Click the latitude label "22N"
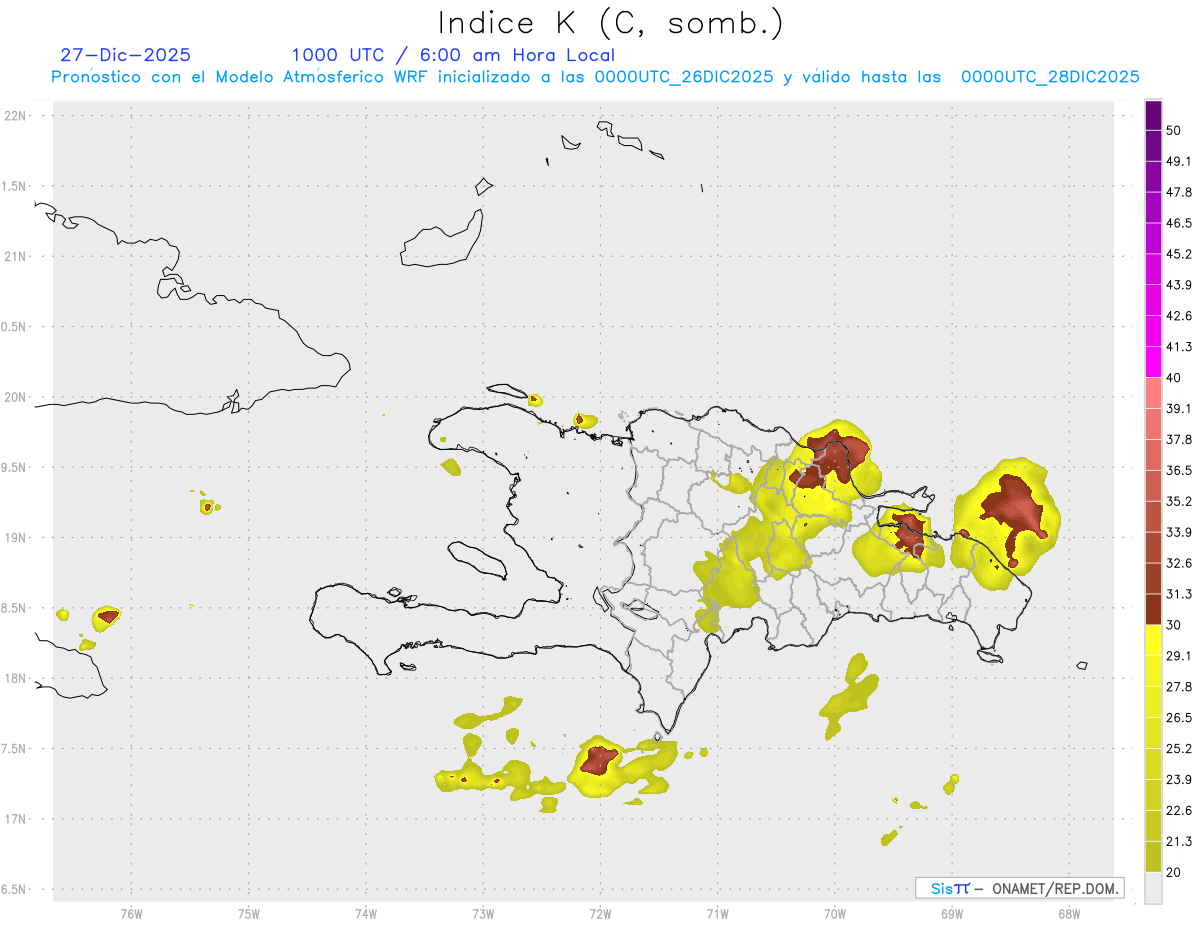The width and height of the screenshot is (1200, 927). (17, 116)
